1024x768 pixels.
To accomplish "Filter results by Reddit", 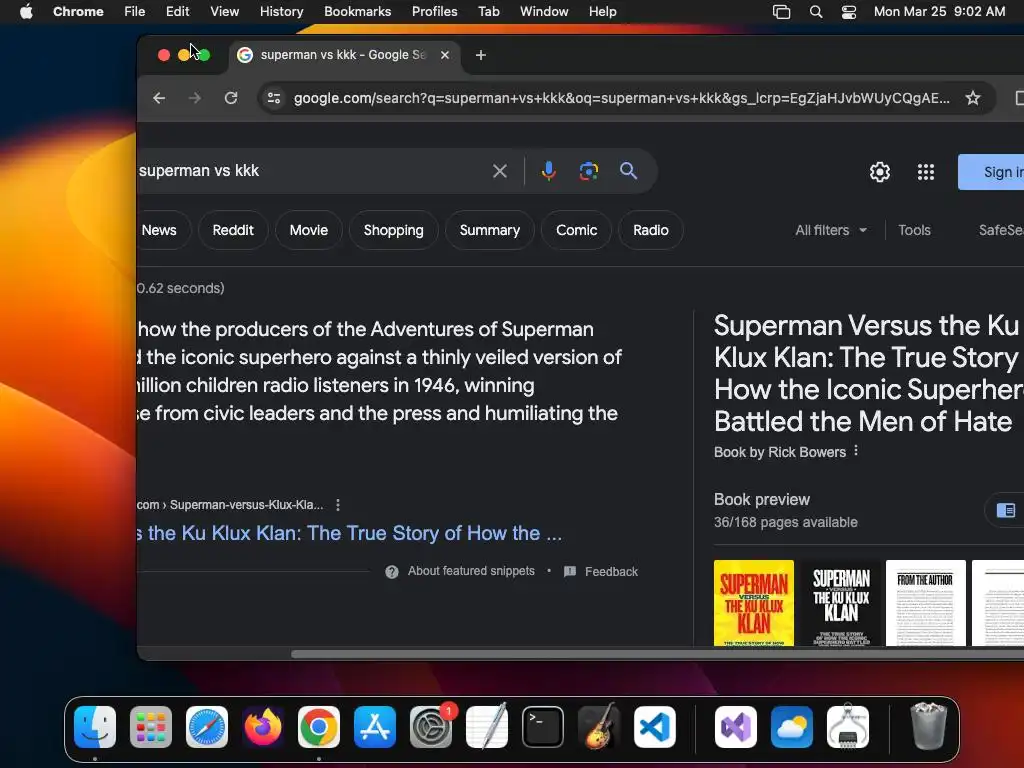I will pyautogui.click(x=233, y=230).
